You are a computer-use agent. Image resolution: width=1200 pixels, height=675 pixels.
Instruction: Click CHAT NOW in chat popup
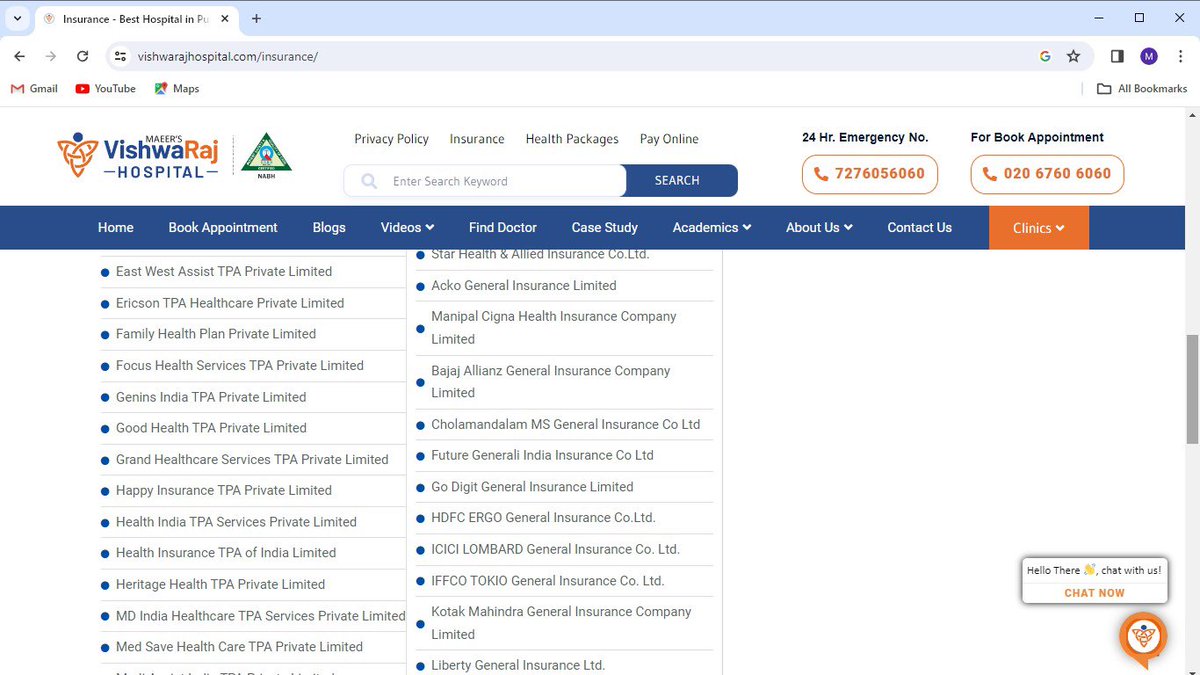(x=1094, y=593)
